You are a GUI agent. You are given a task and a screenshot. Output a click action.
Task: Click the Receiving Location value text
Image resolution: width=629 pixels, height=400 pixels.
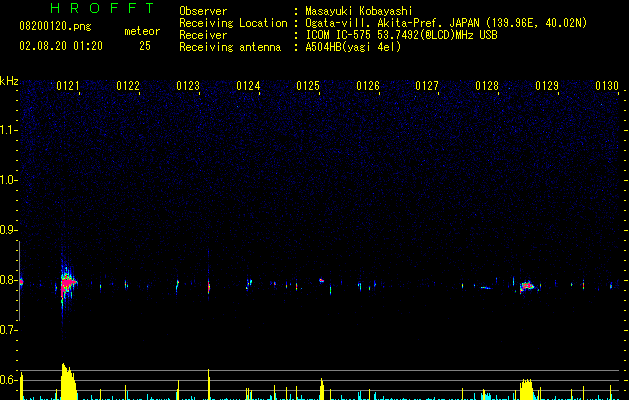446,23
